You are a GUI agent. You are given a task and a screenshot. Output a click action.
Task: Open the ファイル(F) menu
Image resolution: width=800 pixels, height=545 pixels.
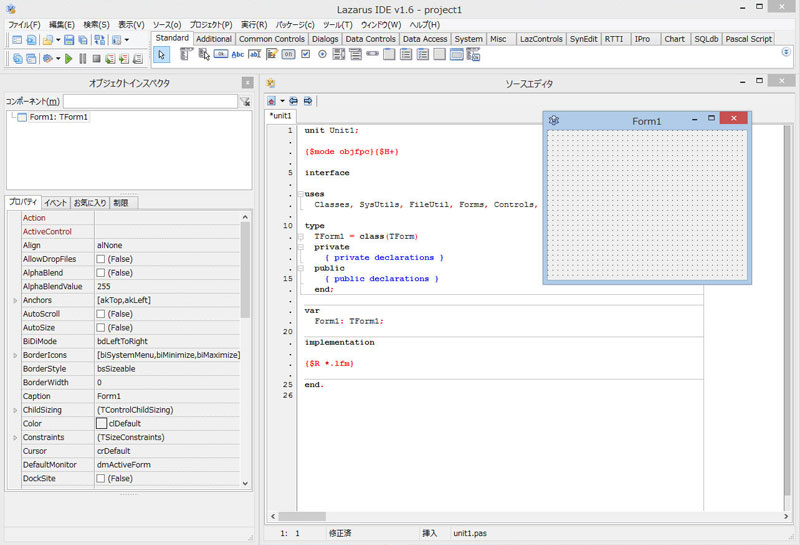click(x=24, y=24)
